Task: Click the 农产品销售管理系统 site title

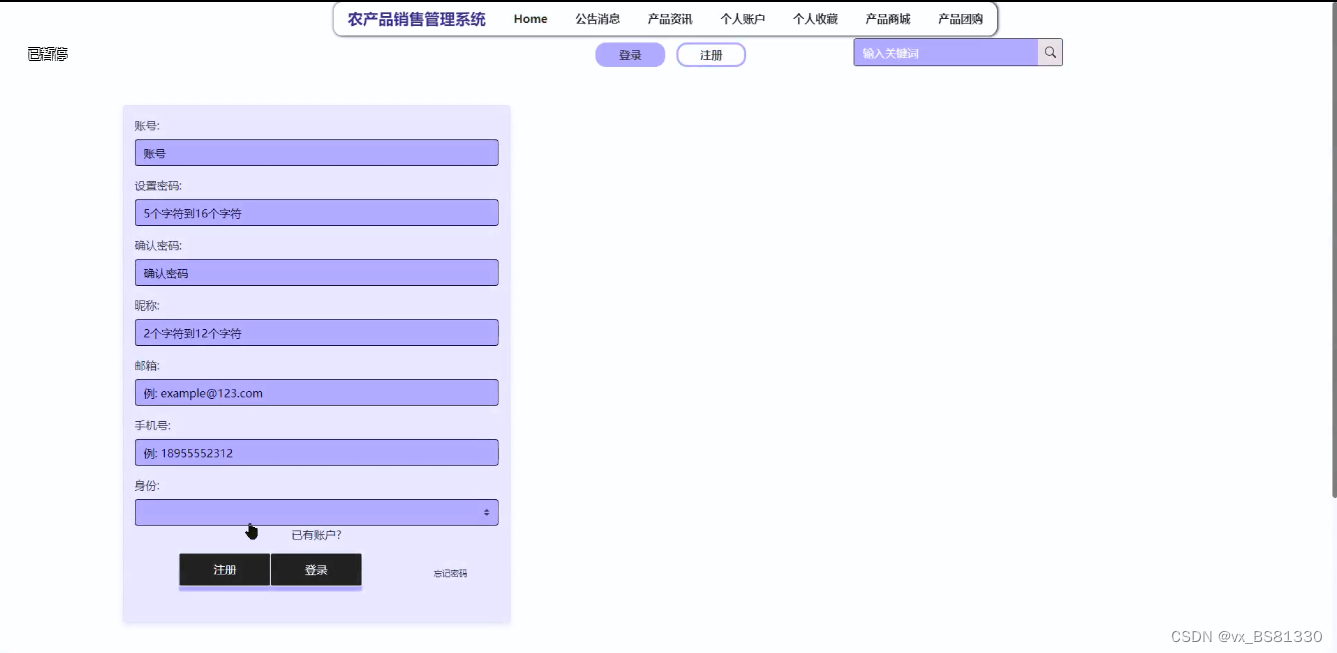Action: point(417,19)
